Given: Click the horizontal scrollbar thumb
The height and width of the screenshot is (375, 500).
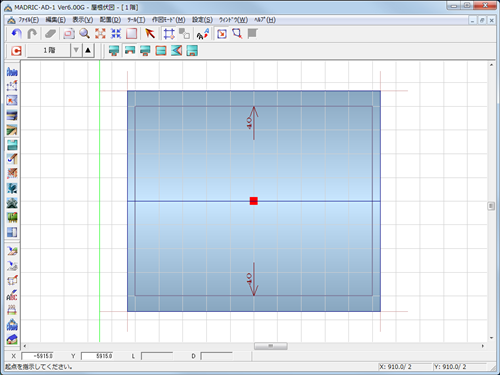Looking at the screenshot, I should coord(271,346).
